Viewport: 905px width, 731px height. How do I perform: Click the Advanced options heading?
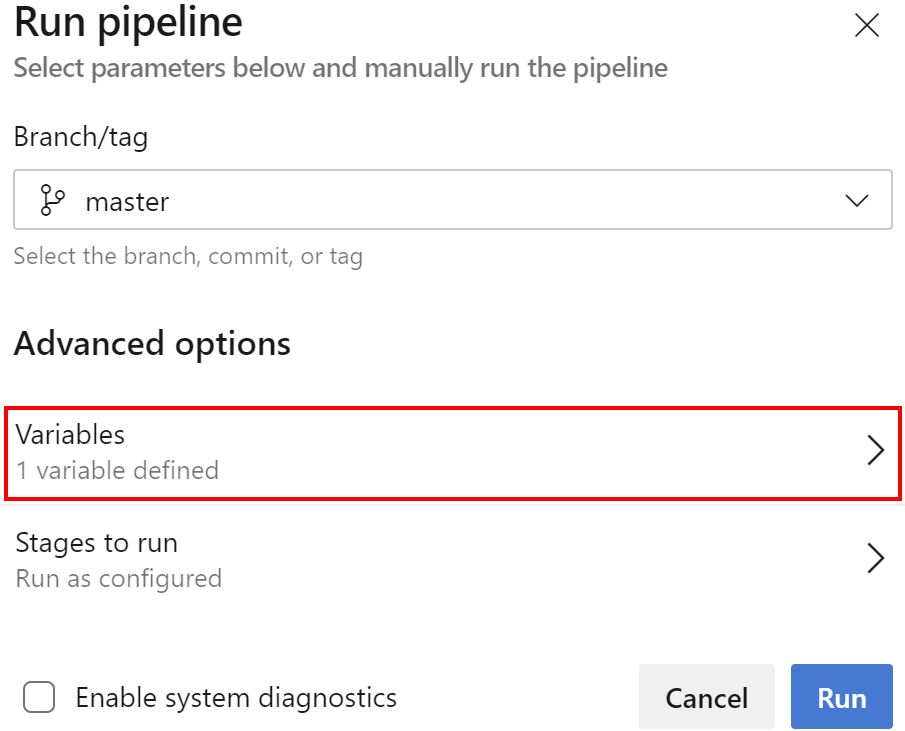coord(152,344)
